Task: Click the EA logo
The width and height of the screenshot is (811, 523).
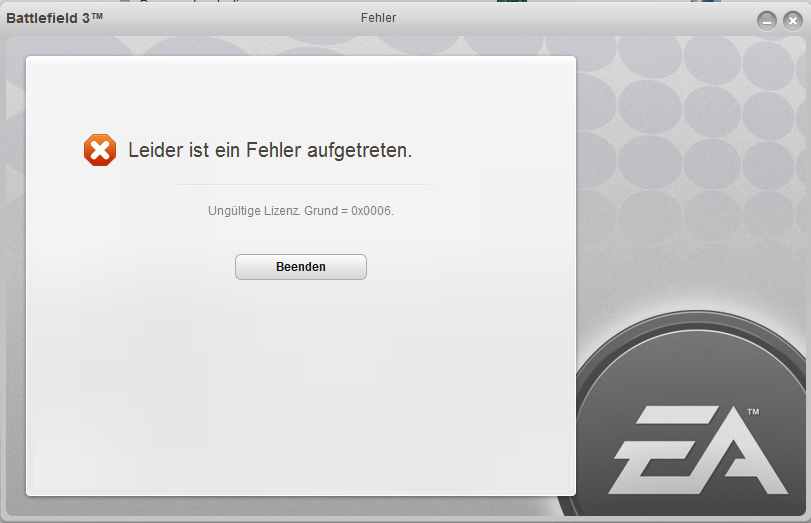Action: click(698, 450)
